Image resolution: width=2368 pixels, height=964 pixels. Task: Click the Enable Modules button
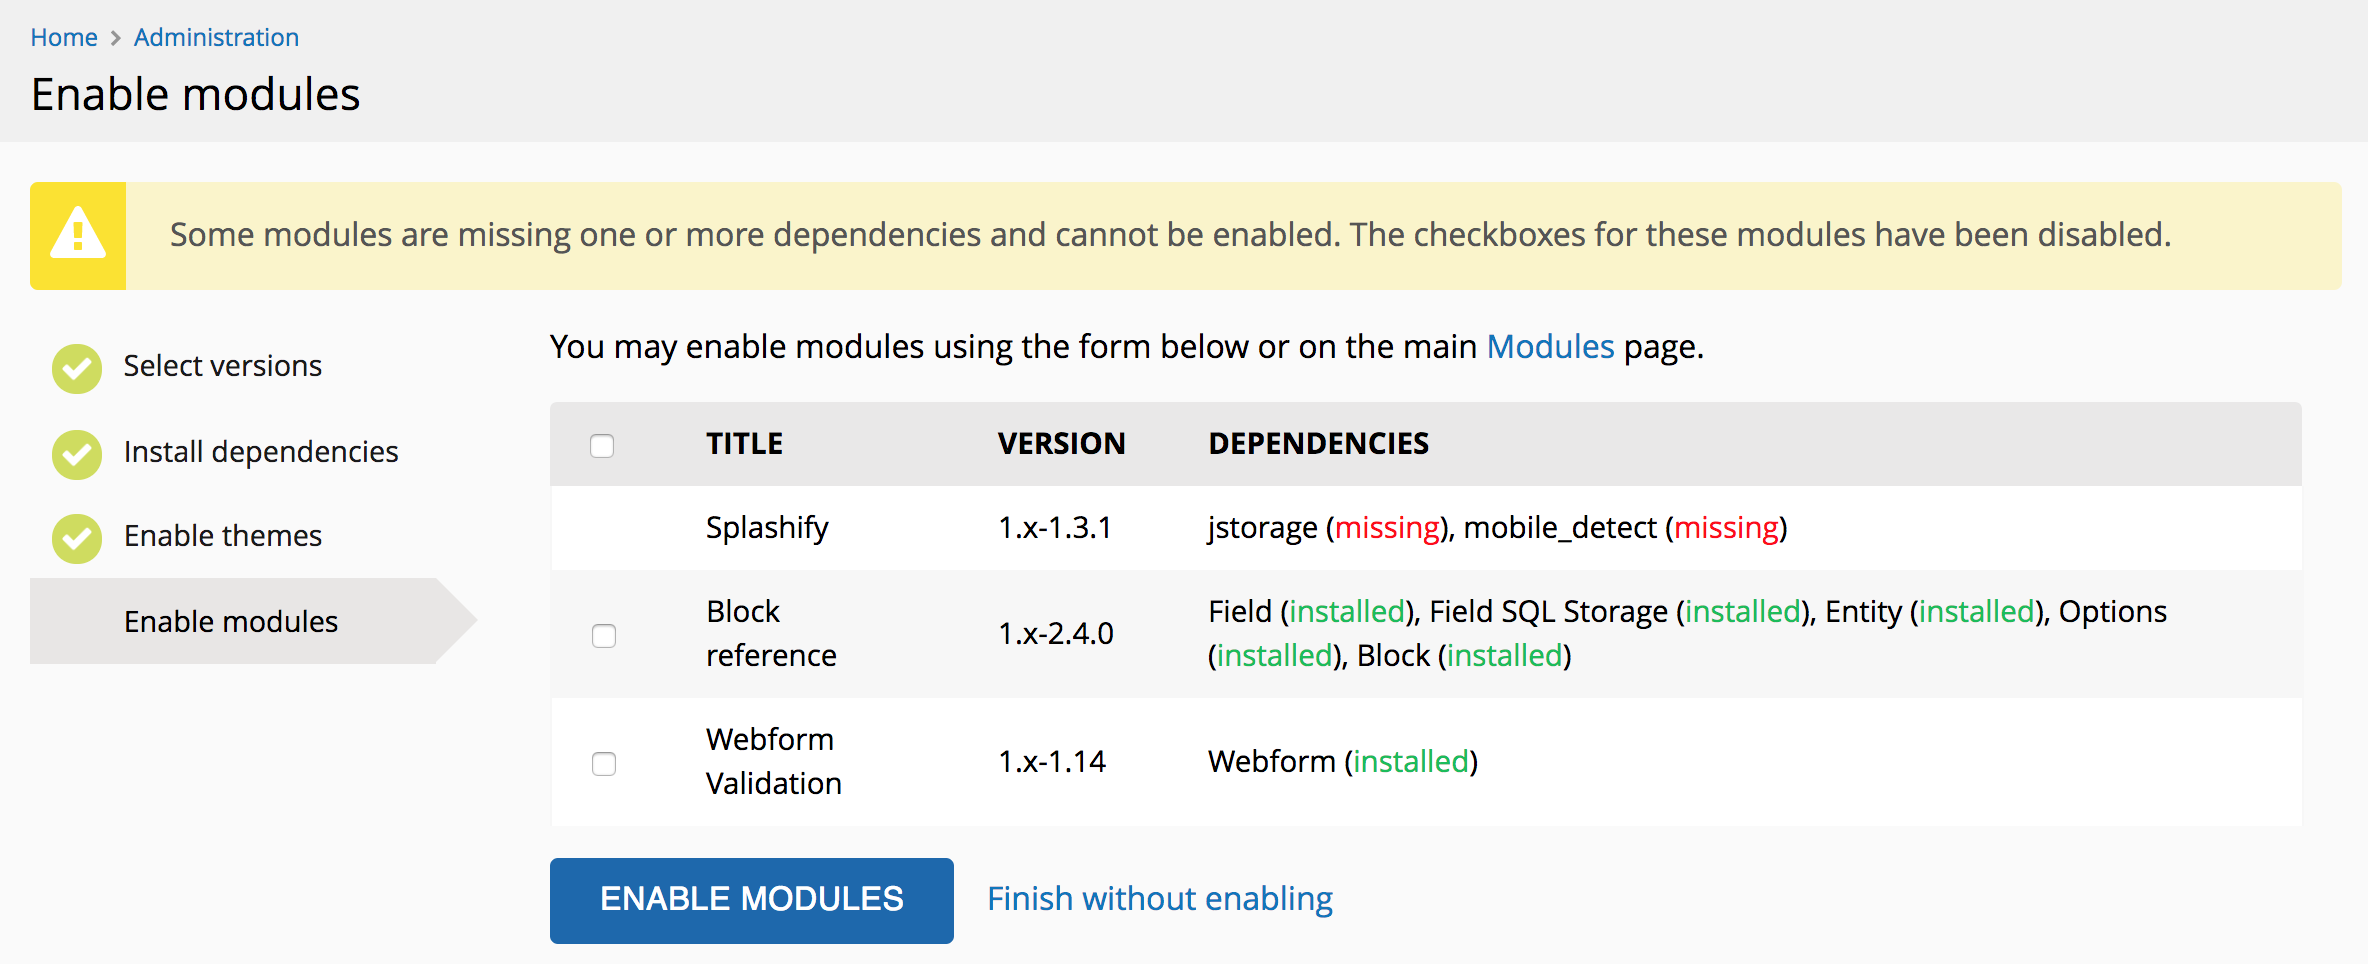[751, 899]
